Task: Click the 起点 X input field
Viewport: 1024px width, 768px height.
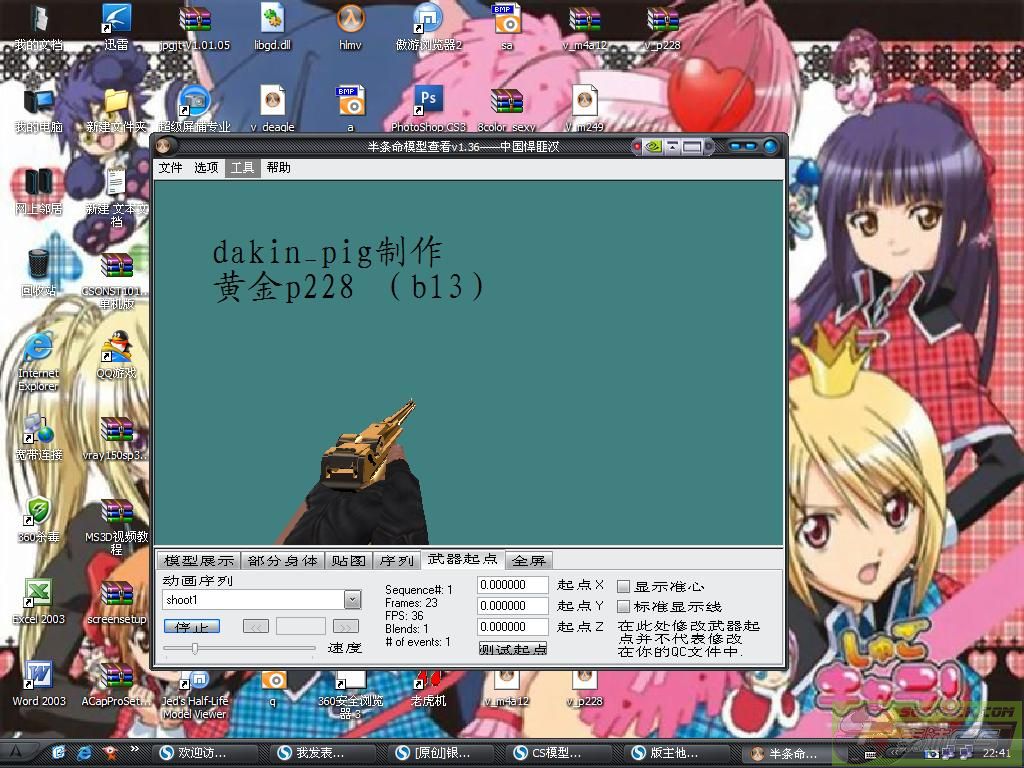Action: point(513,585)
